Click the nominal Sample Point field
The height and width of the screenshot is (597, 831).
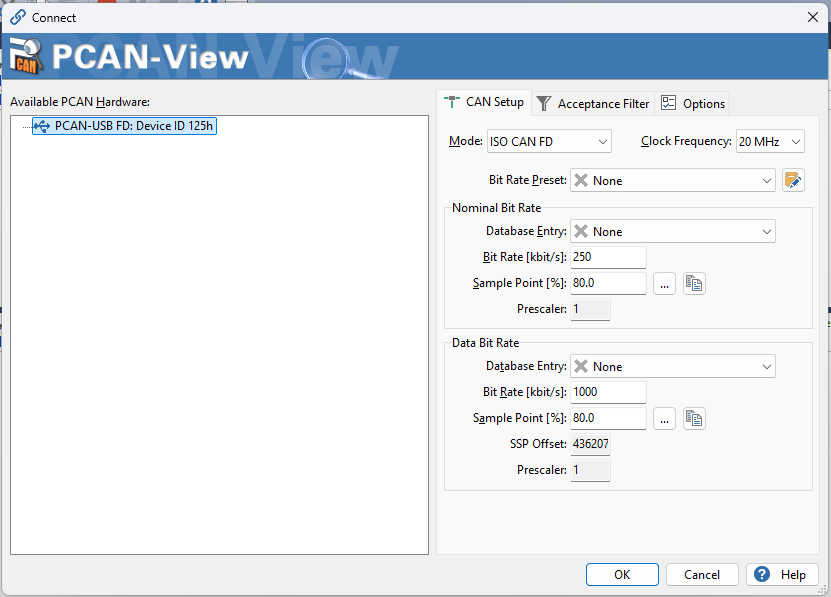tap(608, 283)
